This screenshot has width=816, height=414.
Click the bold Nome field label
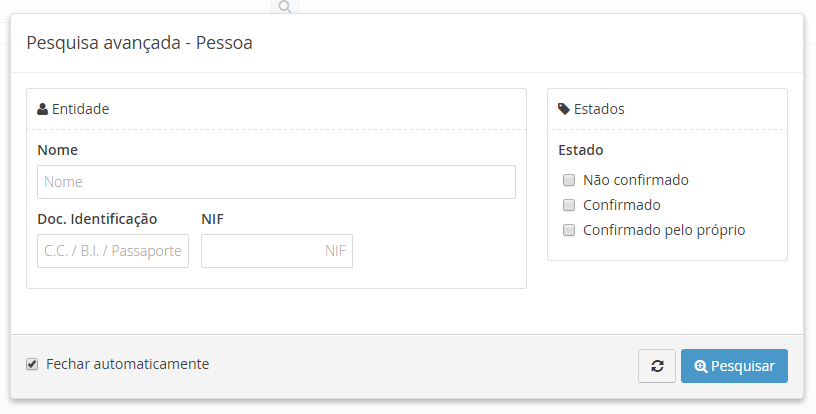pos(57,150)
